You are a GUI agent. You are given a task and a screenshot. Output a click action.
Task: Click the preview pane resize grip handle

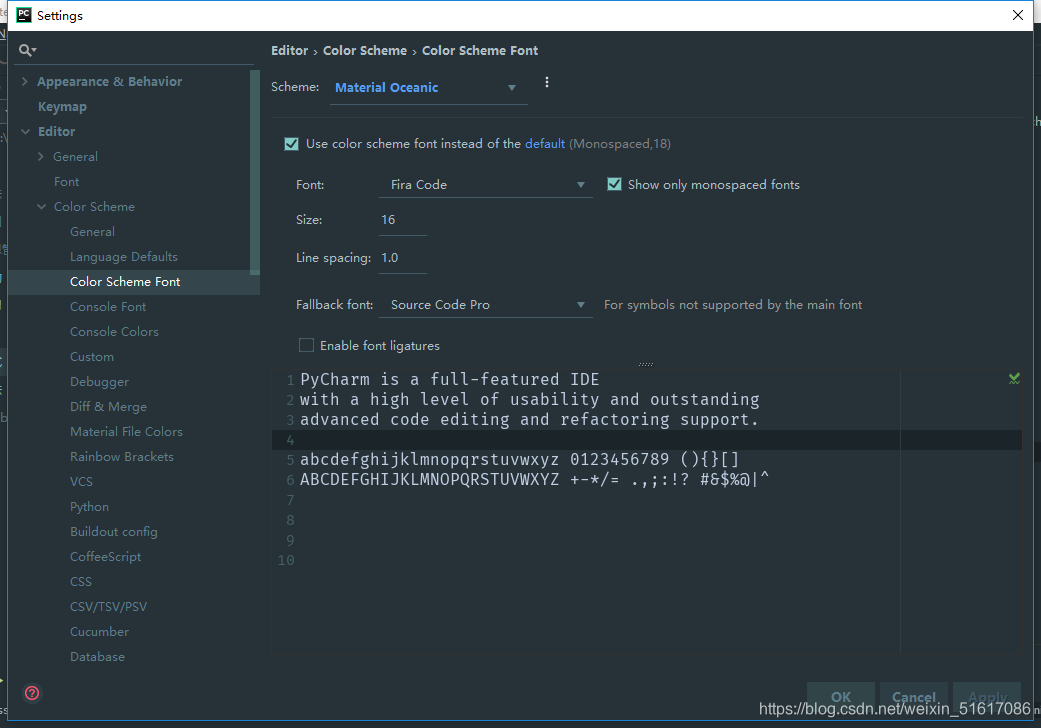645,364
